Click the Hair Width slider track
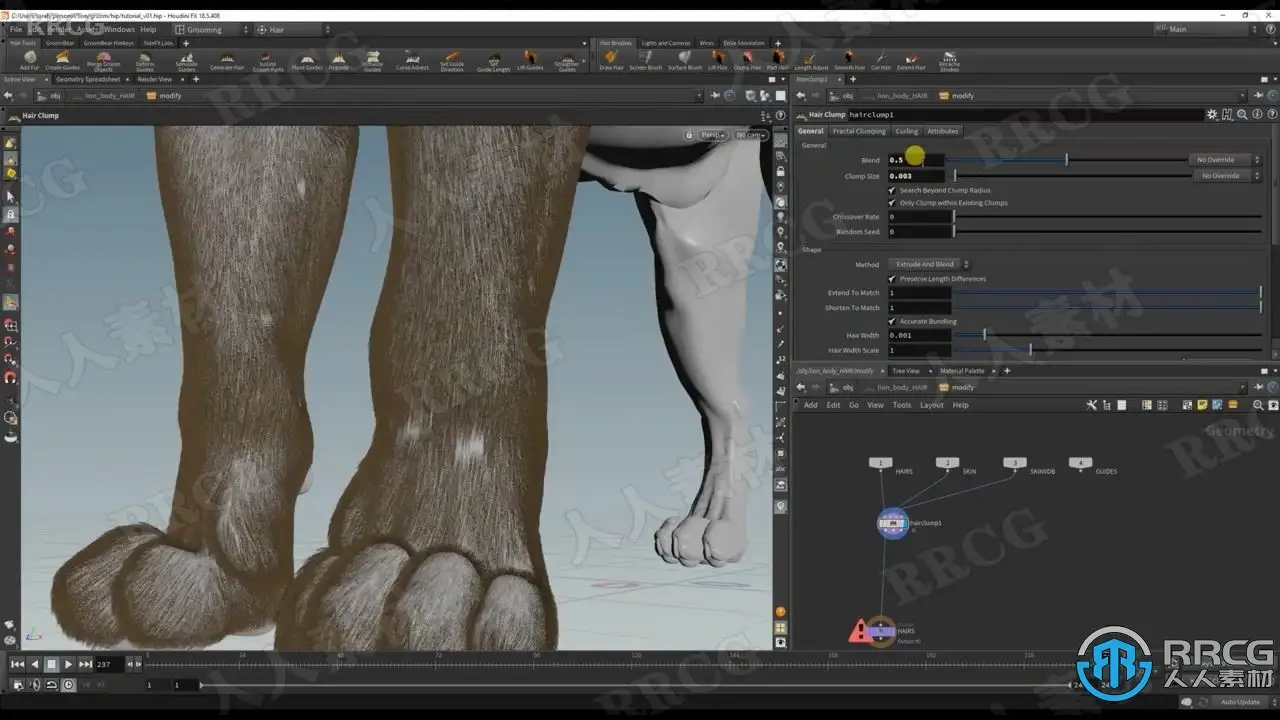1280x720 pixels. 1100,336
